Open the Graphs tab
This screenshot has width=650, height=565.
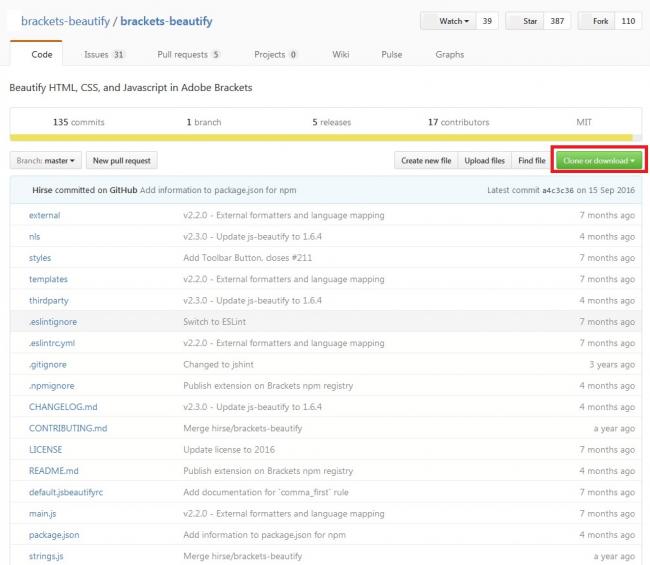pos(449,54)
